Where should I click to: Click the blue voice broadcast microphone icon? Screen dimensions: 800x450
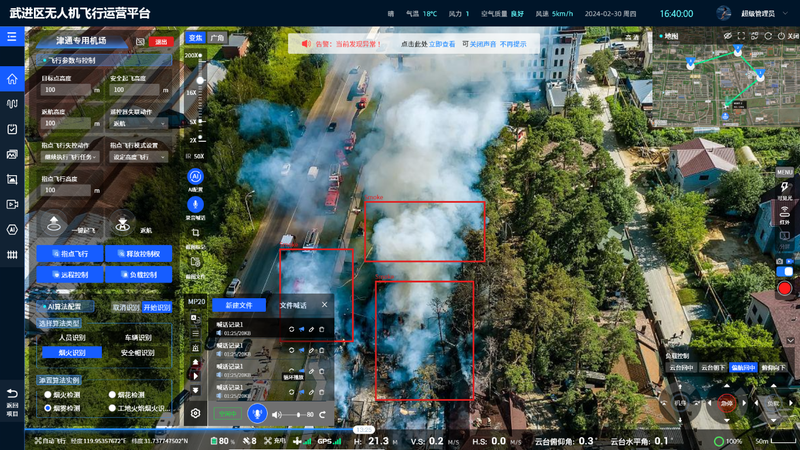point(195,205)
